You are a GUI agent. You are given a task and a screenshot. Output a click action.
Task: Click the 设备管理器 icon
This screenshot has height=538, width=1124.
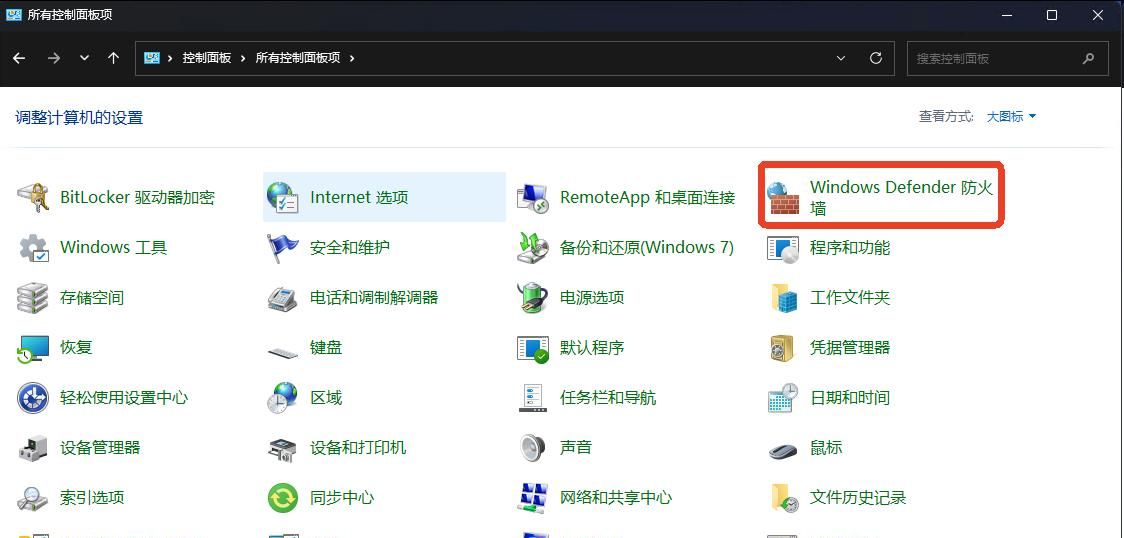click(33, 448)
